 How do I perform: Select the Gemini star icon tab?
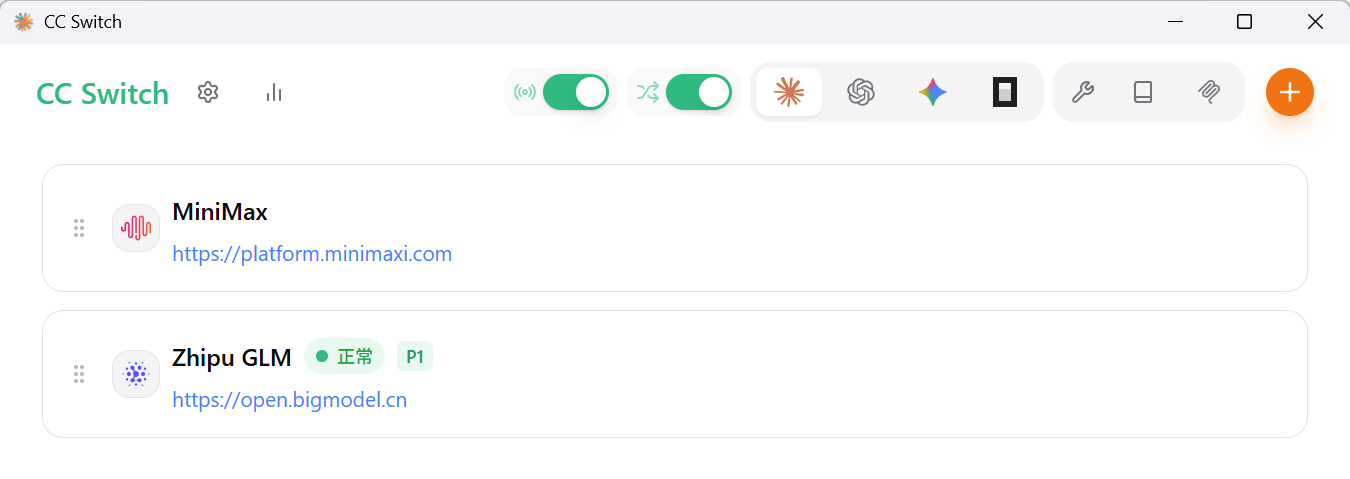[933, 92]
